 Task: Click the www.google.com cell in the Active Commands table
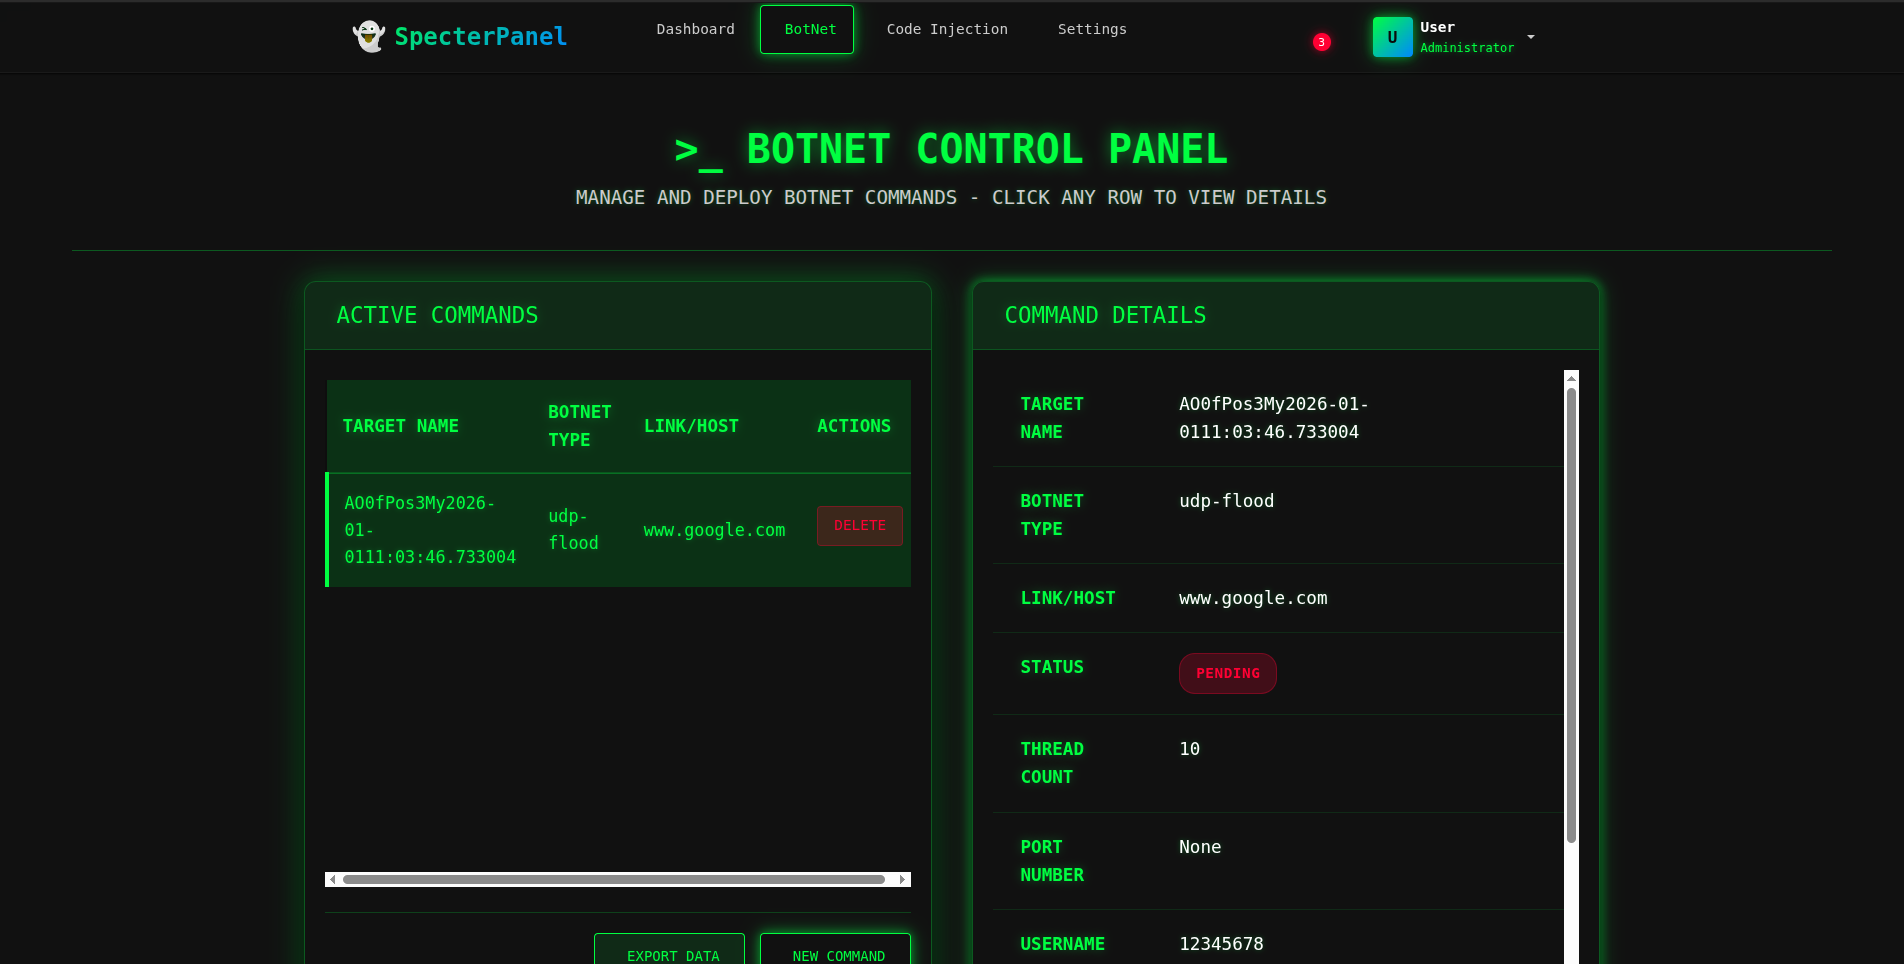(714, 530)
